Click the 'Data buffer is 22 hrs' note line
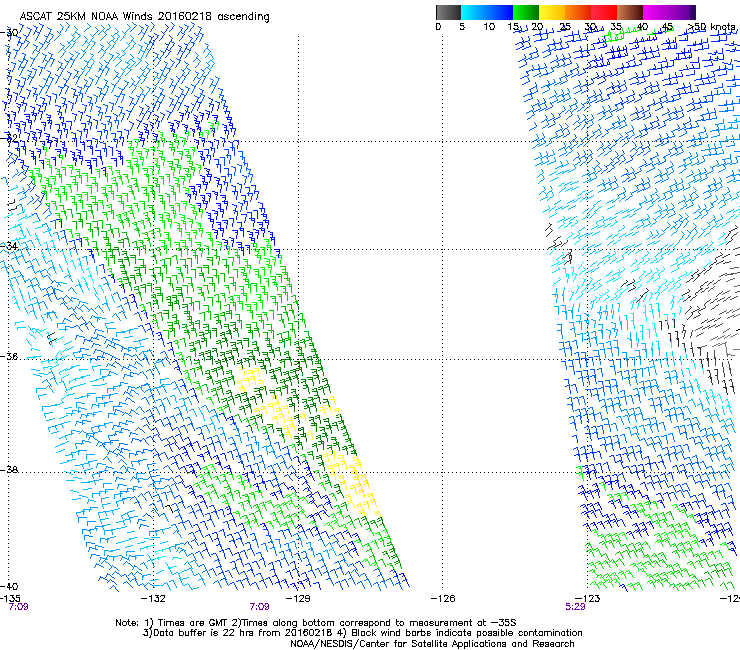Viewport: 740px width, 650px height. pyautogui.click(x=362, y=633)
